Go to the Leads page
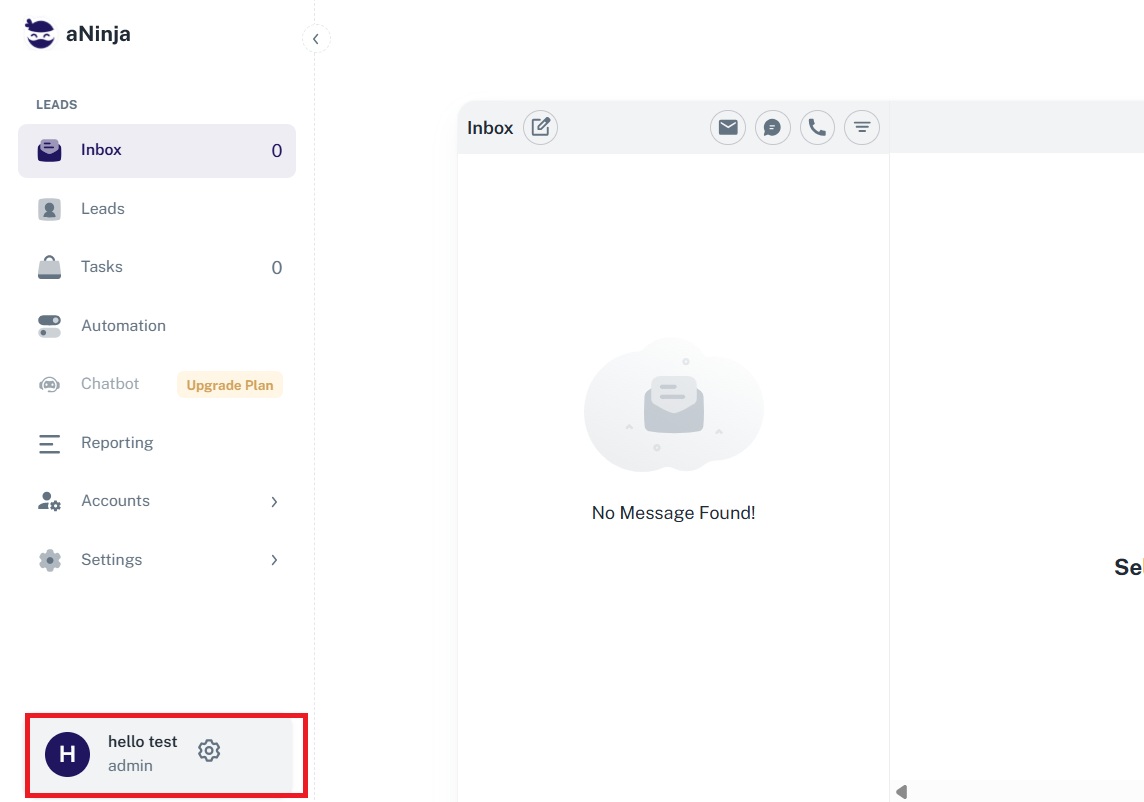Screen dimensions: 1144x802 [x=102, y=209]
